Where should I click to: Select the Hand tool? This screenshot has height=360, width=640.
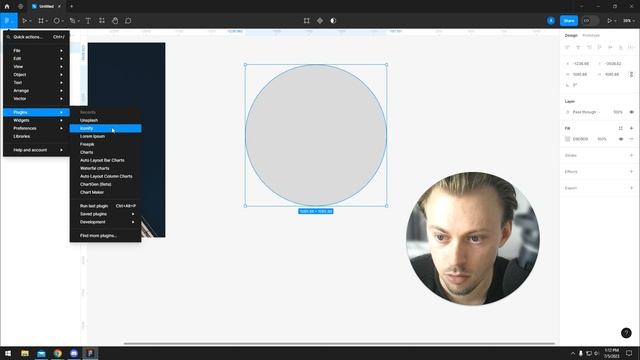(x=115, y=20)
